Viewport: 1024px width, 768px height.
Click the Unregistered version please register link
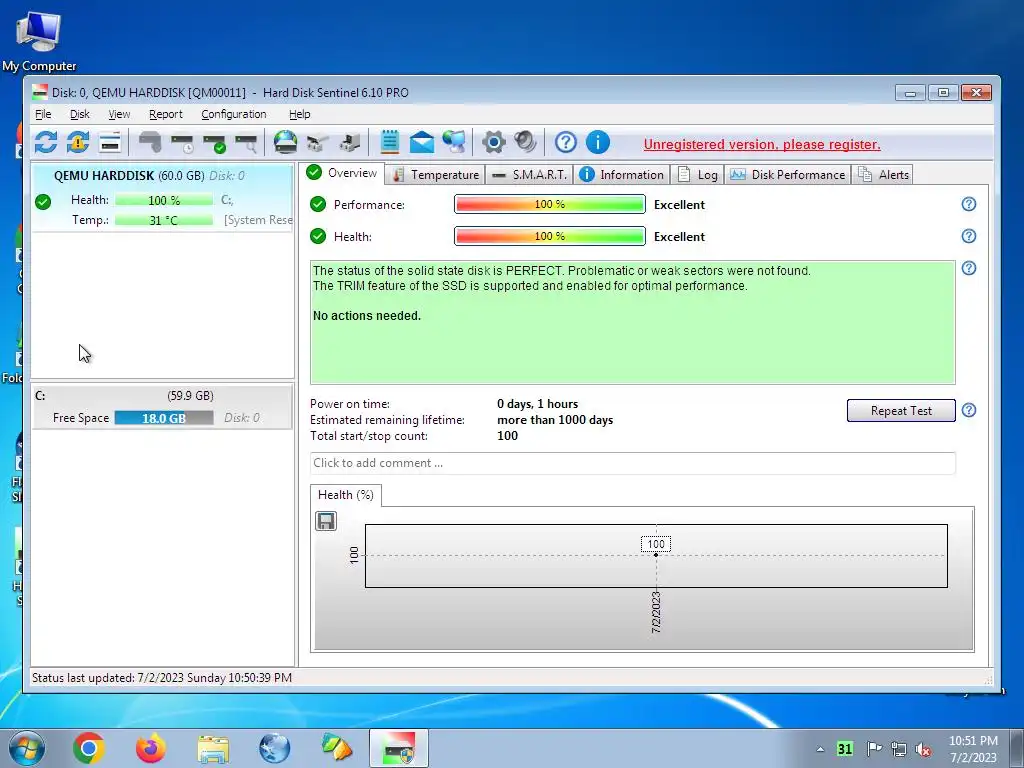[761, 144]
